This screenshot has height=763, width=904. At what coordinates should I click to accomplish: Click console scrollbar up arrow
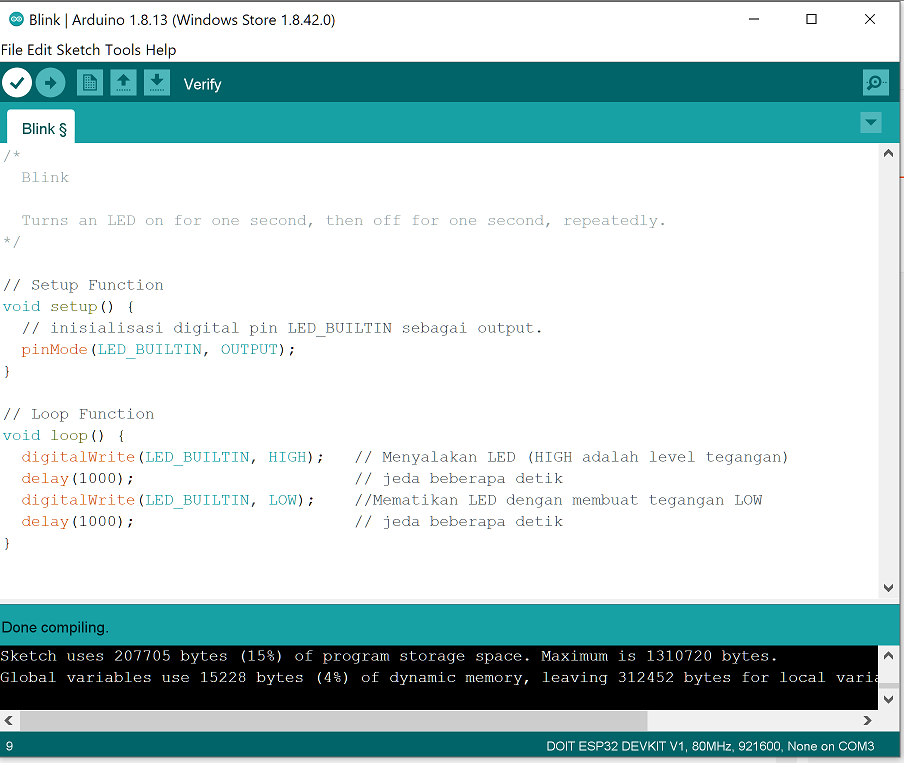point(888,656)
